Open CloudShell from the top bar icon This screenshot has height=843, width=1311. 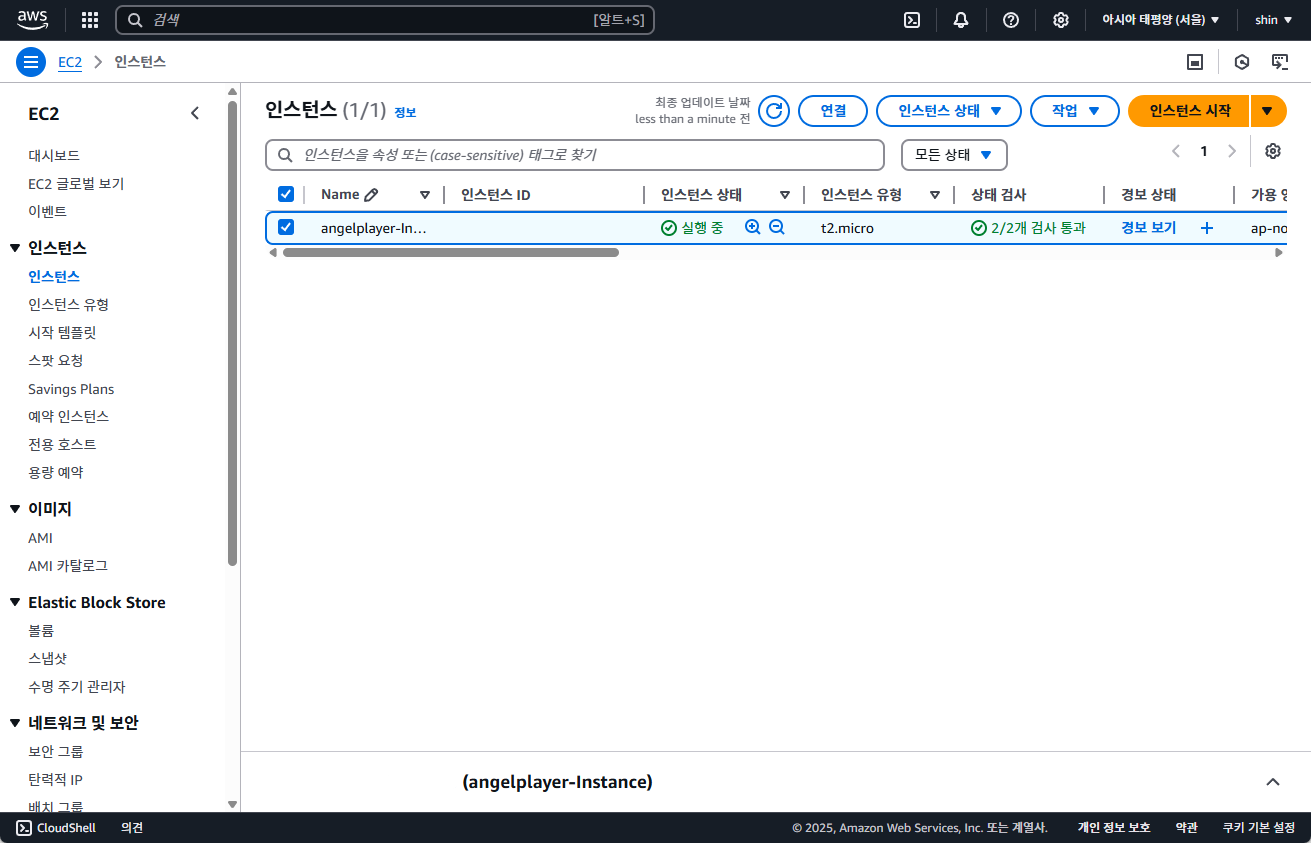pos(912,20)
